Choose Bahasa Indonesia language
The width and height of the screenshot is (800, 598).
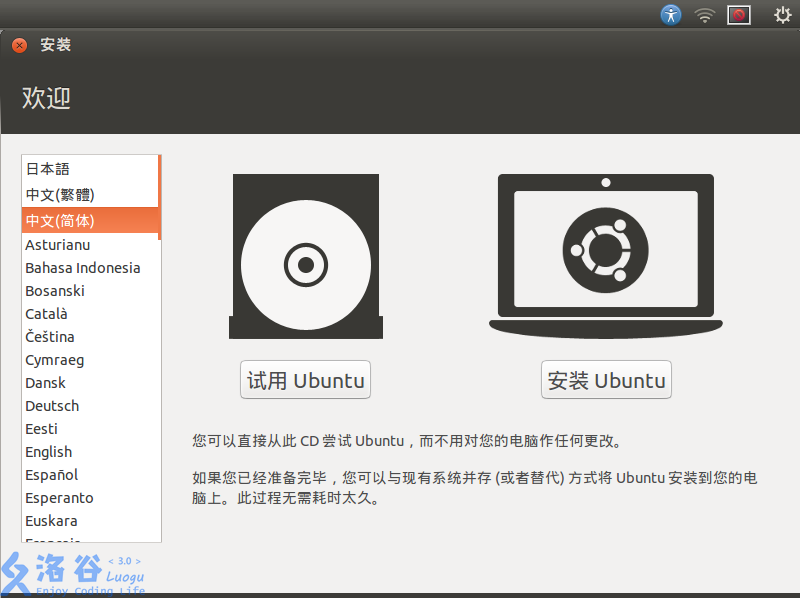click(x=90, y=268)
